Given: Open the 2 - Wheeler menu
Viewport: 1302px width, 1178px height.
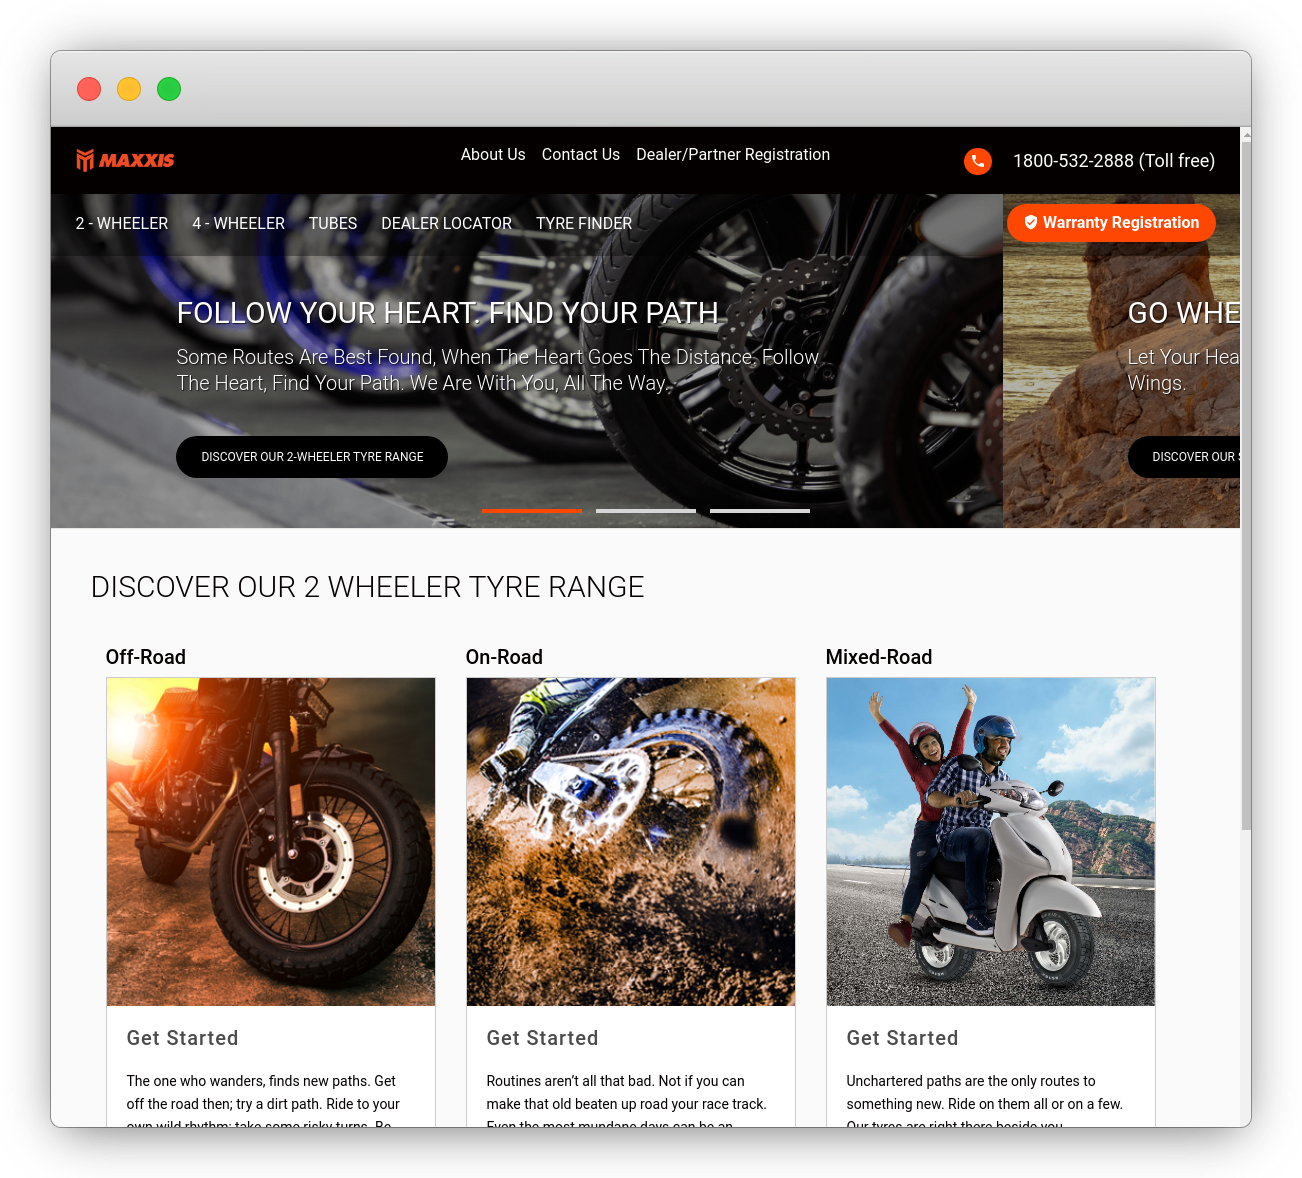Looking at the screenshot, I should [x=122, y=224].
